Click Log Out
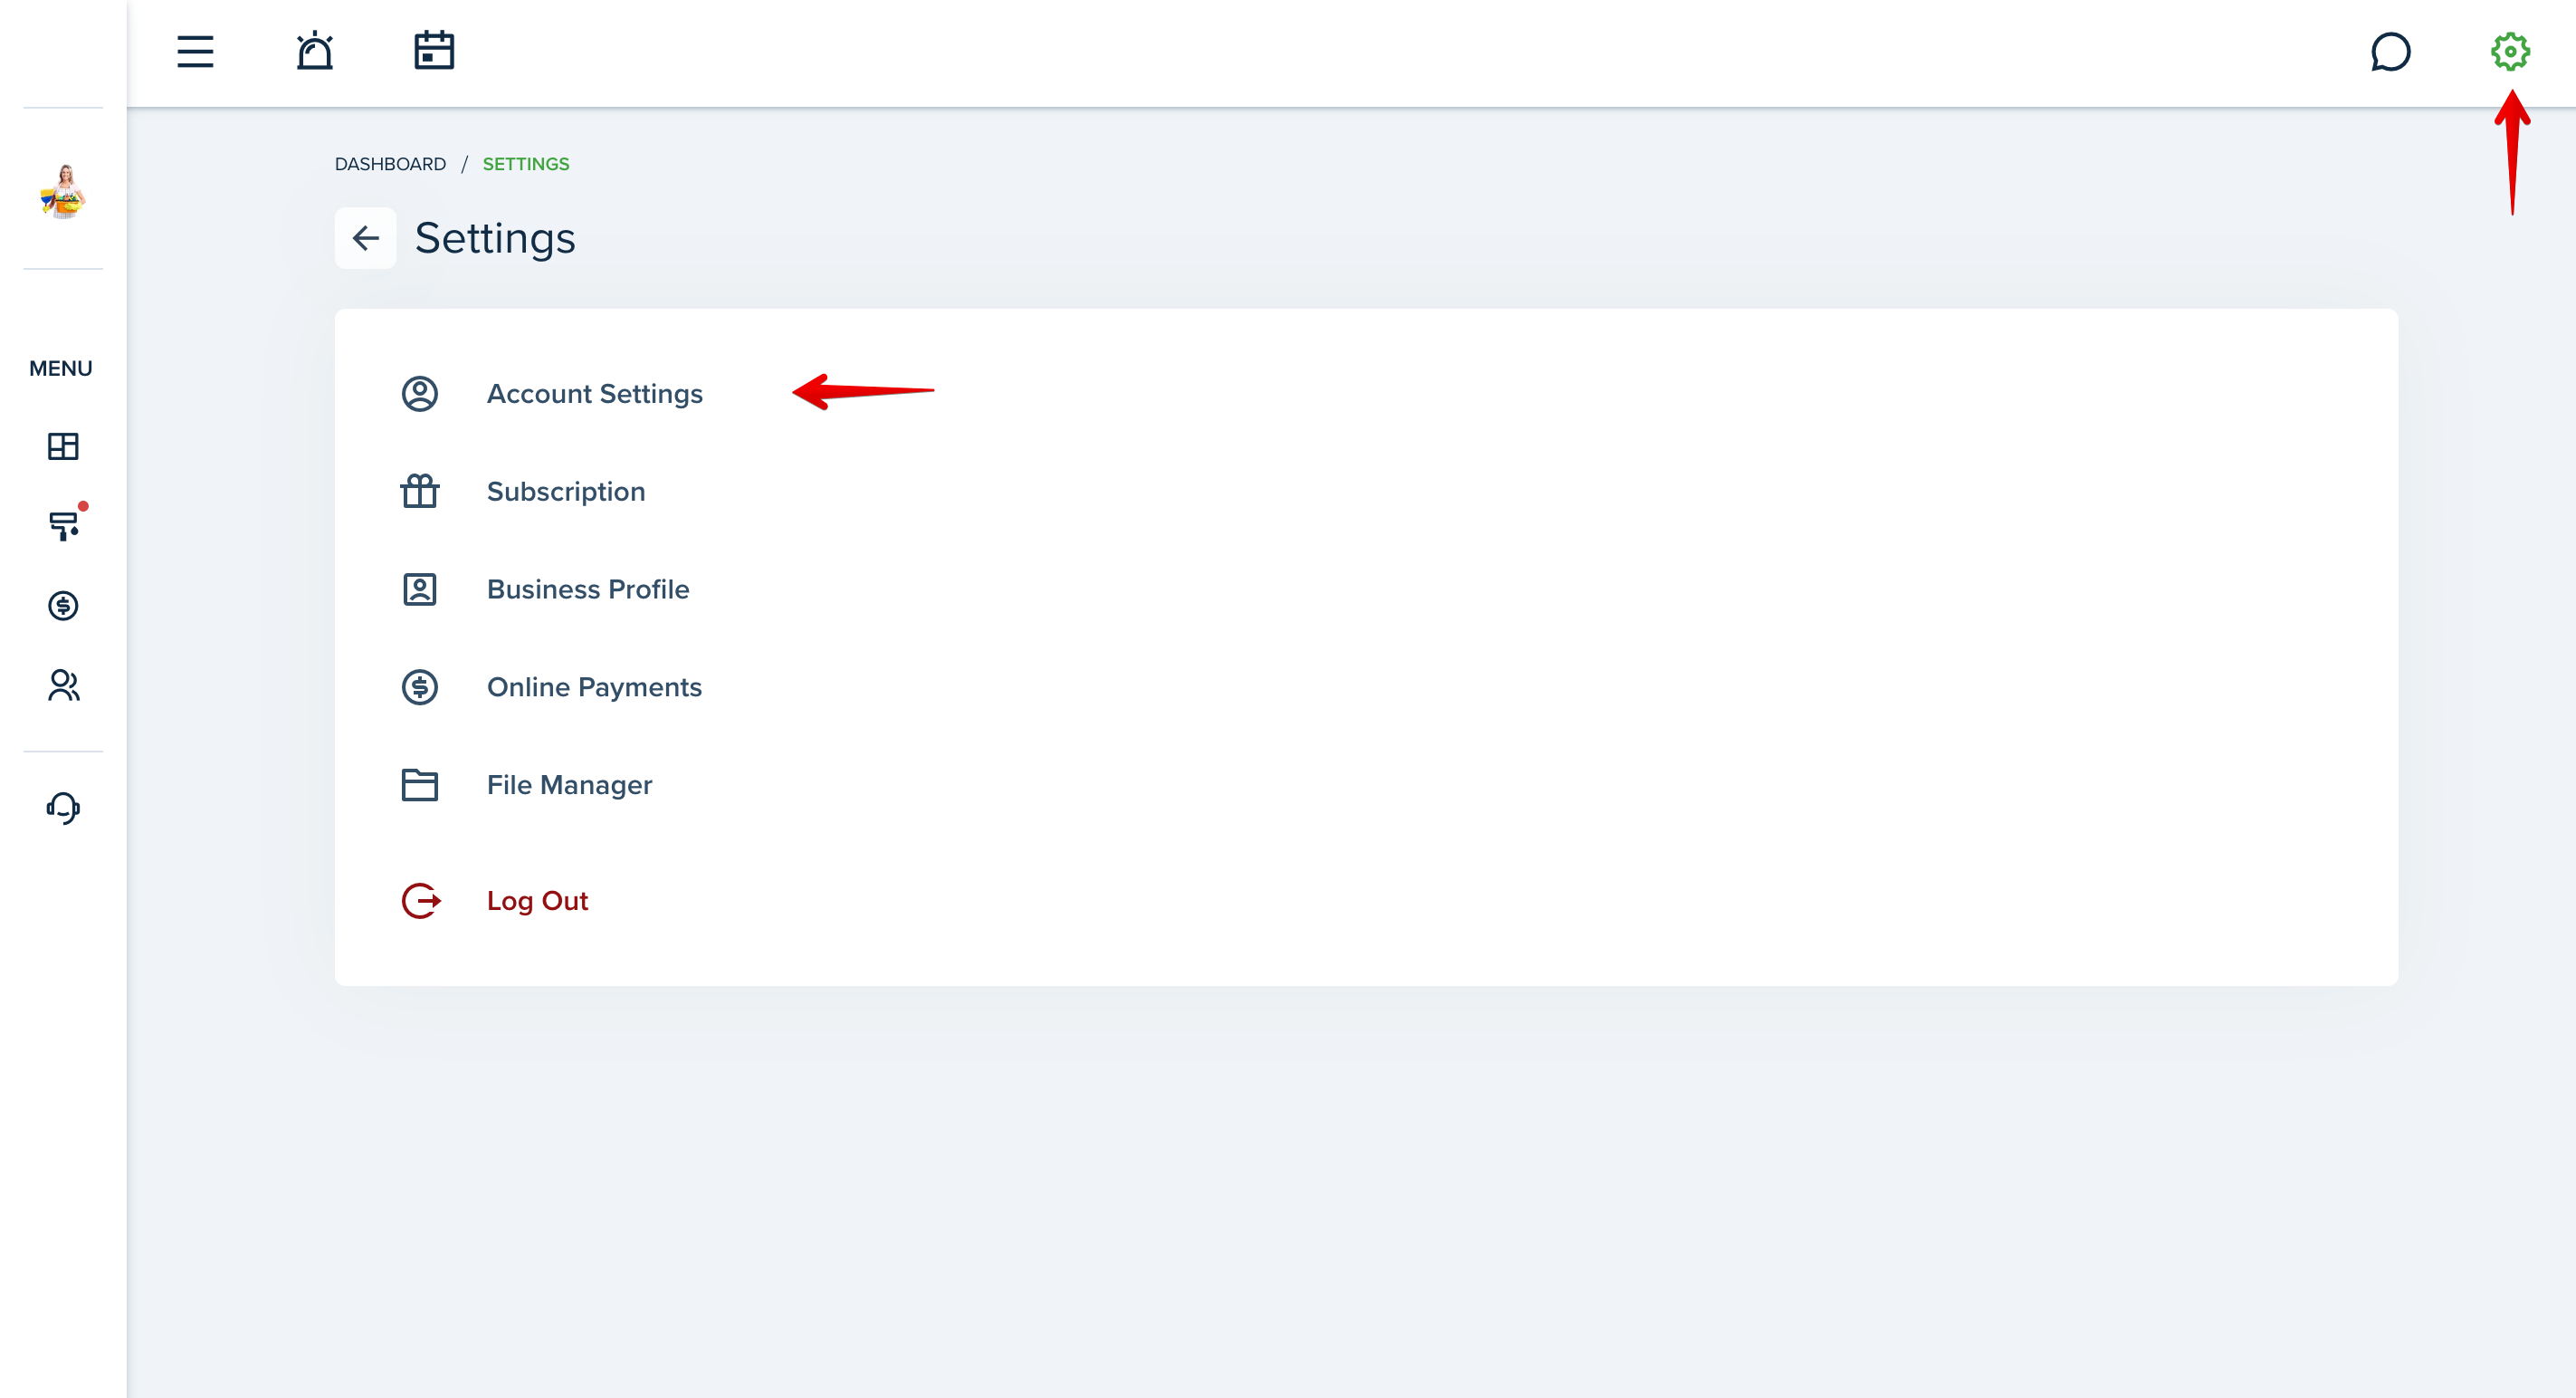Screen dimensions: 2576x1398 coord(537,901)
